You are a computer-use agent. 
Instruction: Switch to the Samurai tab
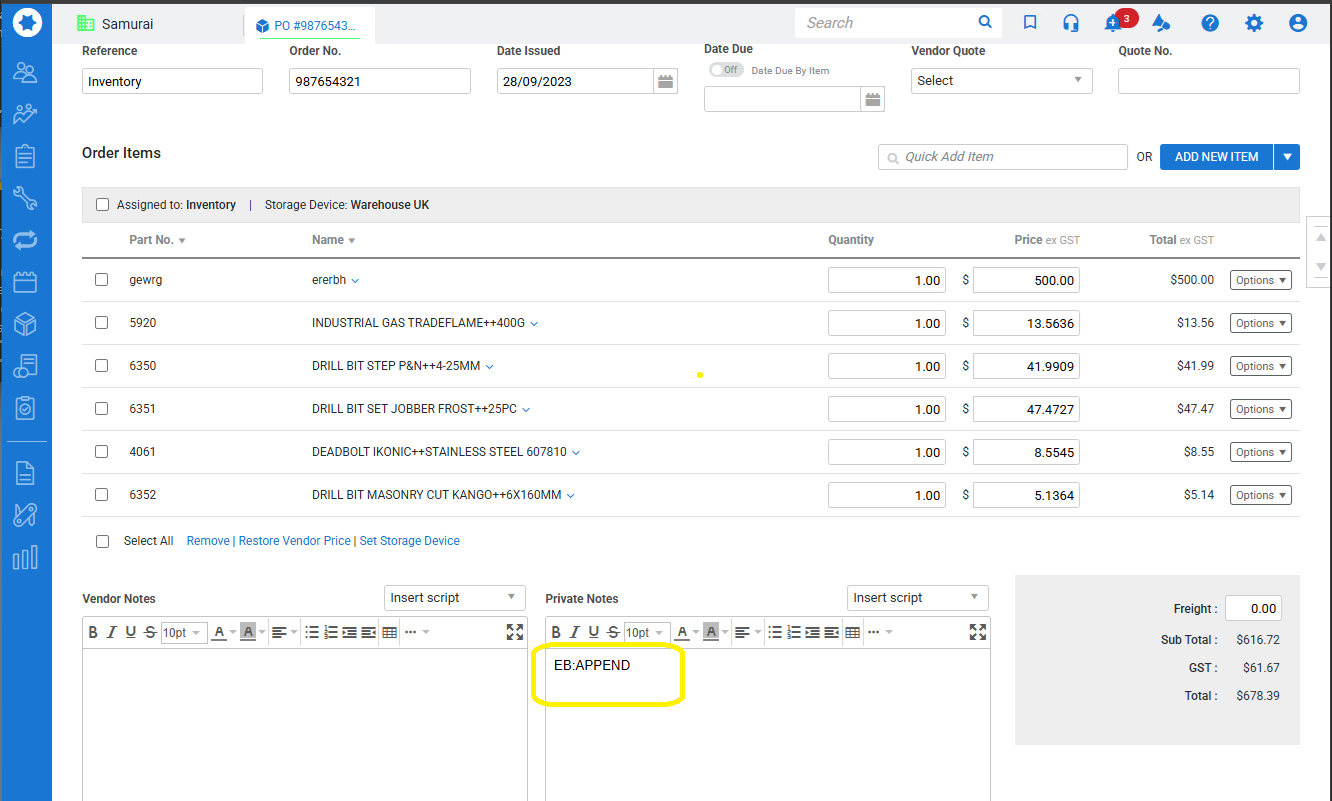click(x=116, y=24)
